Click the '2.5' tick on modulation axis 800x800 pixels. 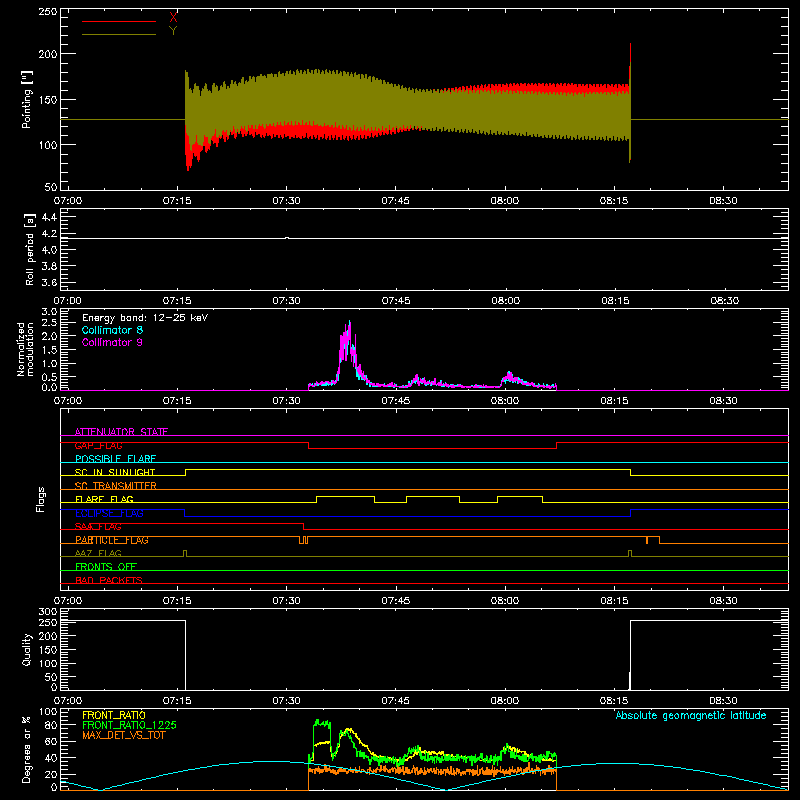coord(49,323)
